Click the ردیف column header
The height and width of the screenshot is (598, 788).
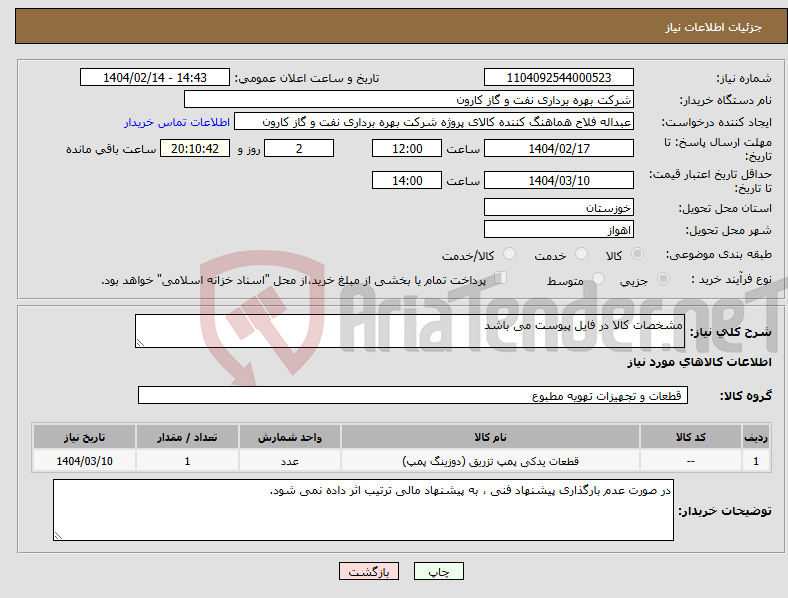tap(756, 437)
